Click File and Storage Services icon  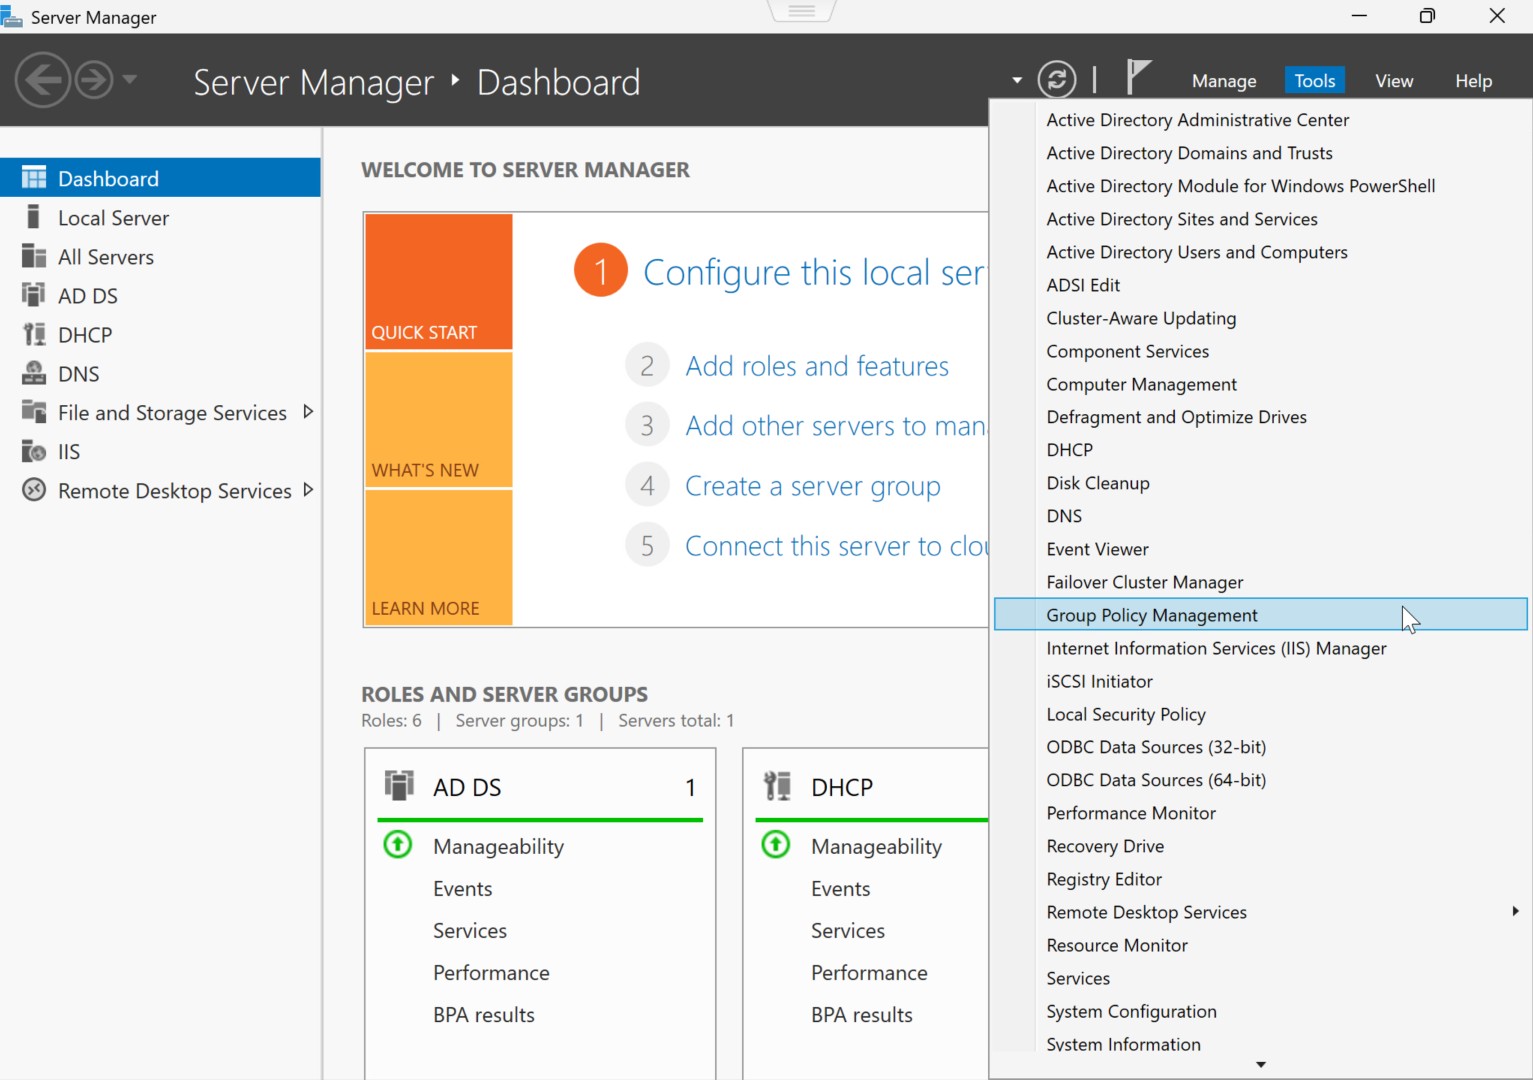(x=34, y=412)
